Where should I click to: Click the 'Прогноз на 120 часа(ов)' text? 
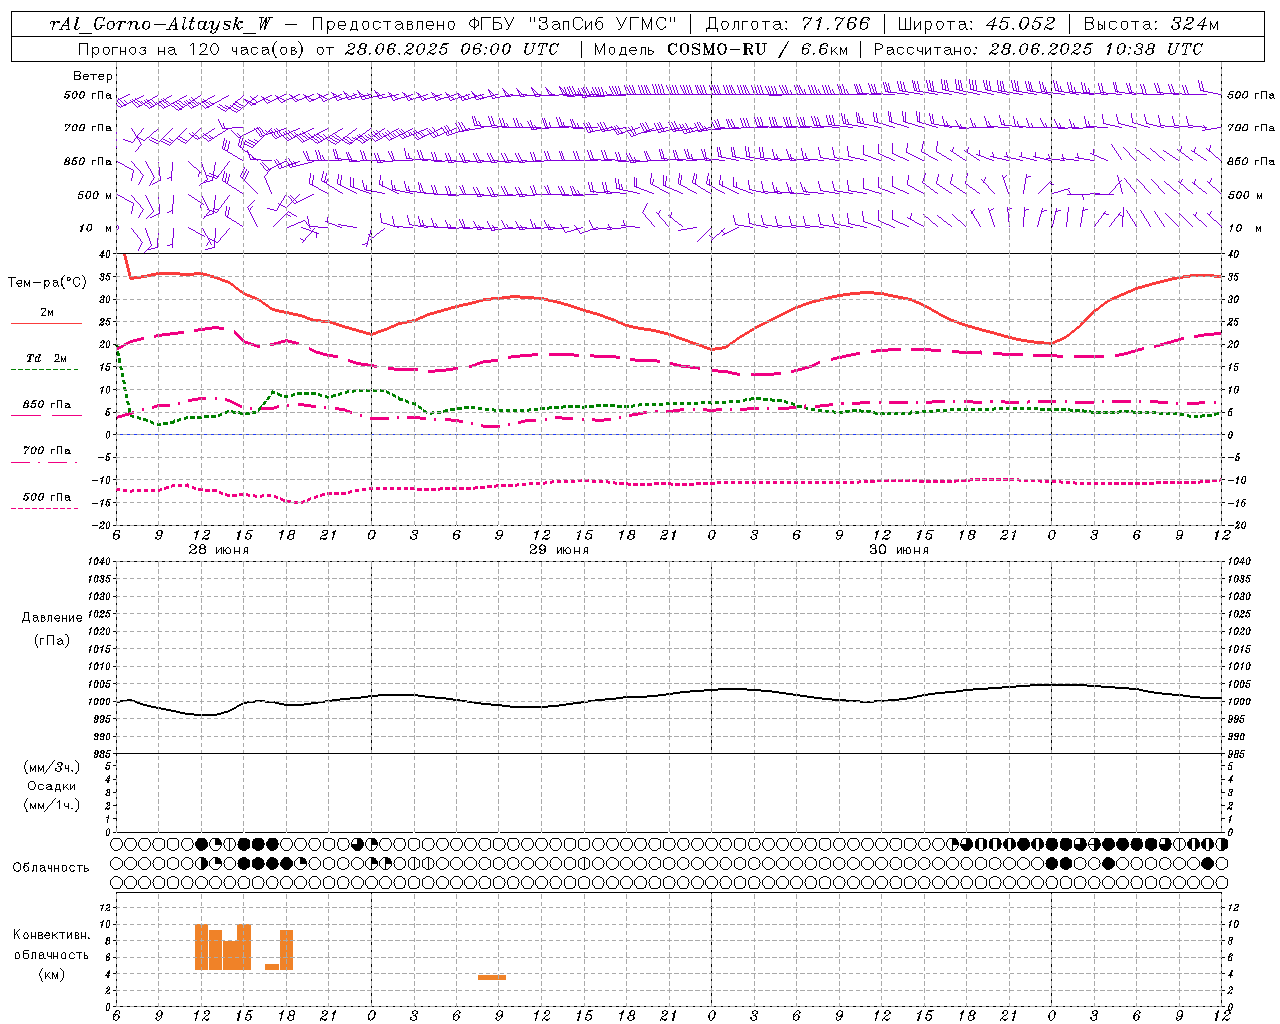tap(192, 49)
